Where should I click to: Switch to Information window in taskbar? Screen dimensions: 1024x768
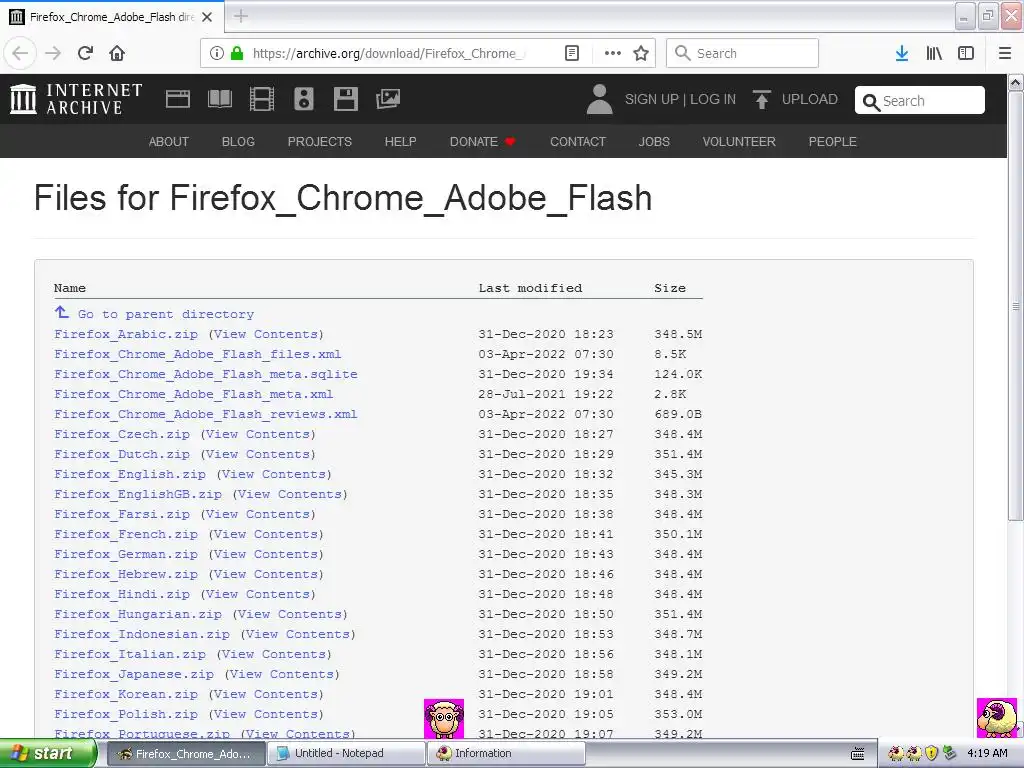point(507,754)
